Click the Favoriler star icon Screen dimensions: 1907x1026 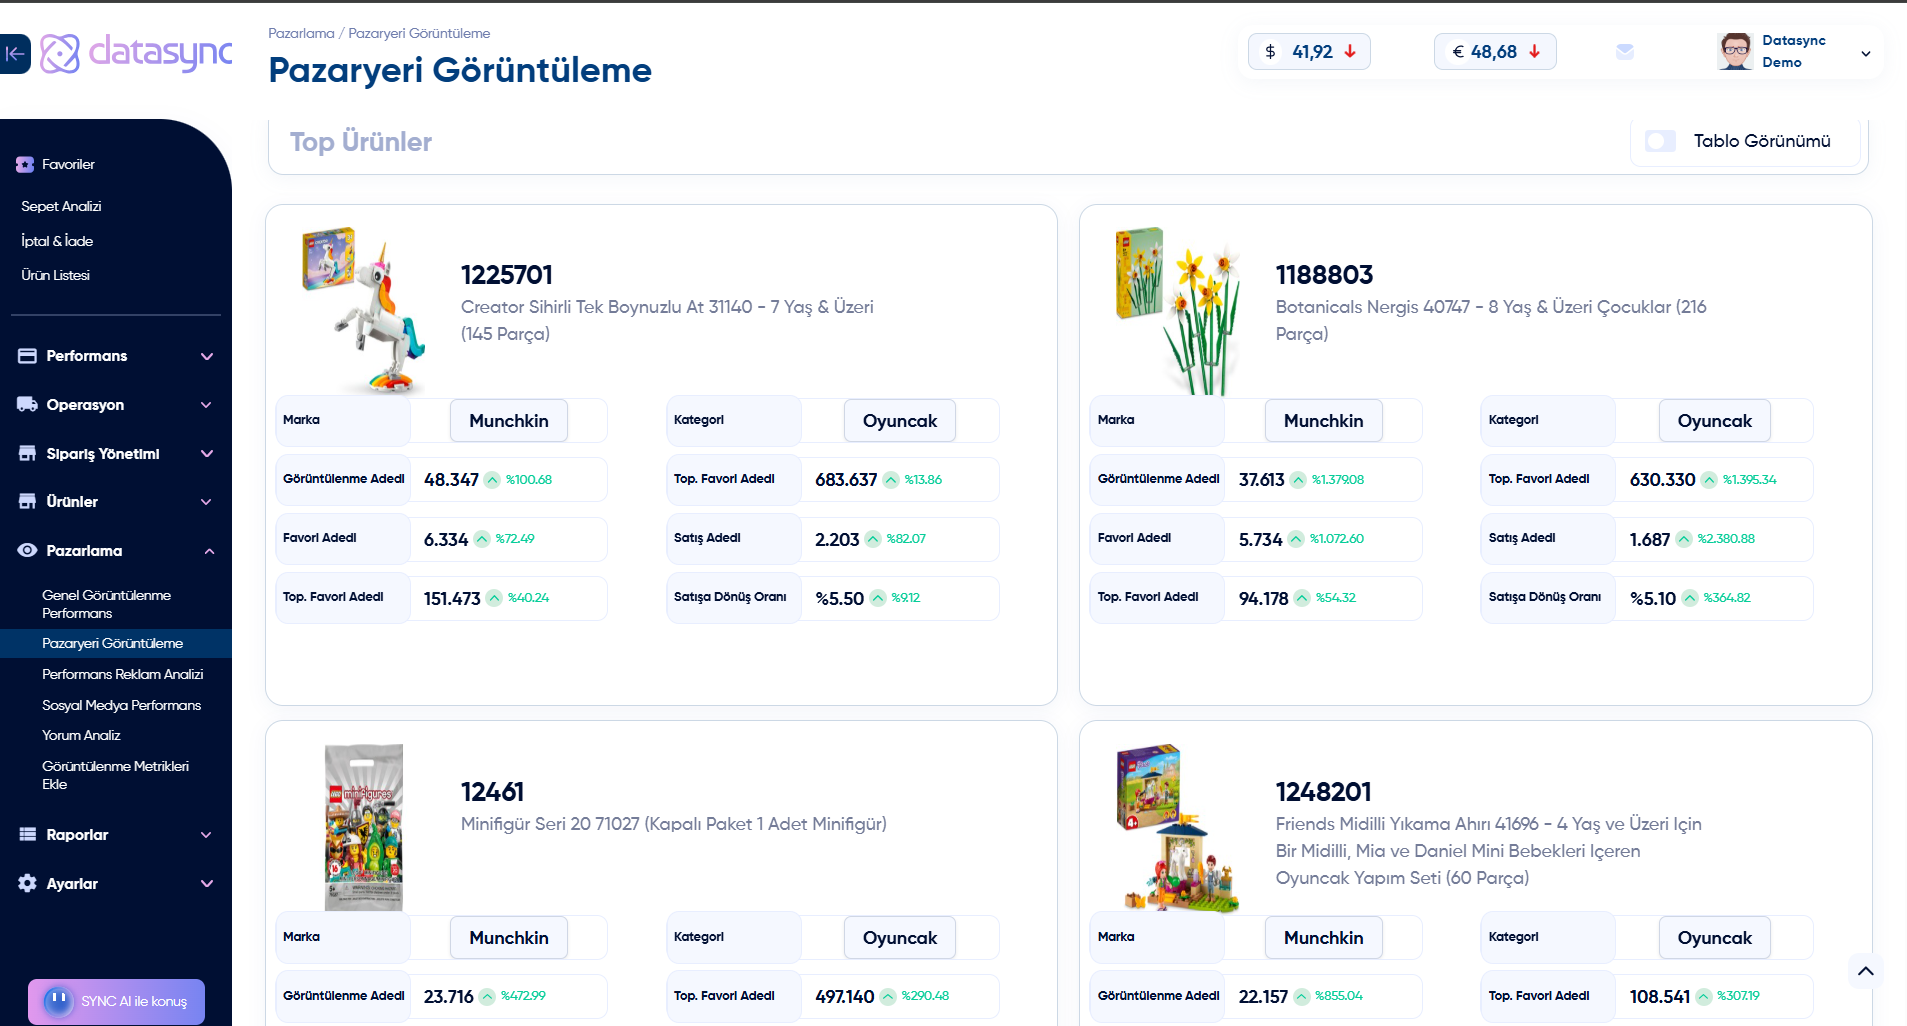pyautogui.click(x=25, y=165)
